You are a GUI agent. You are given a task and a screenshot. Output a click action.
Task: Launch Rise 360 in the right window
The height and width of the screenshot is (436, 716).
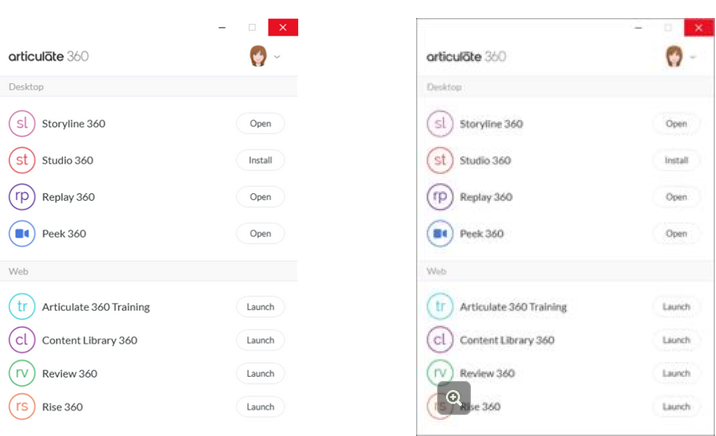click(x=676, y=406)
